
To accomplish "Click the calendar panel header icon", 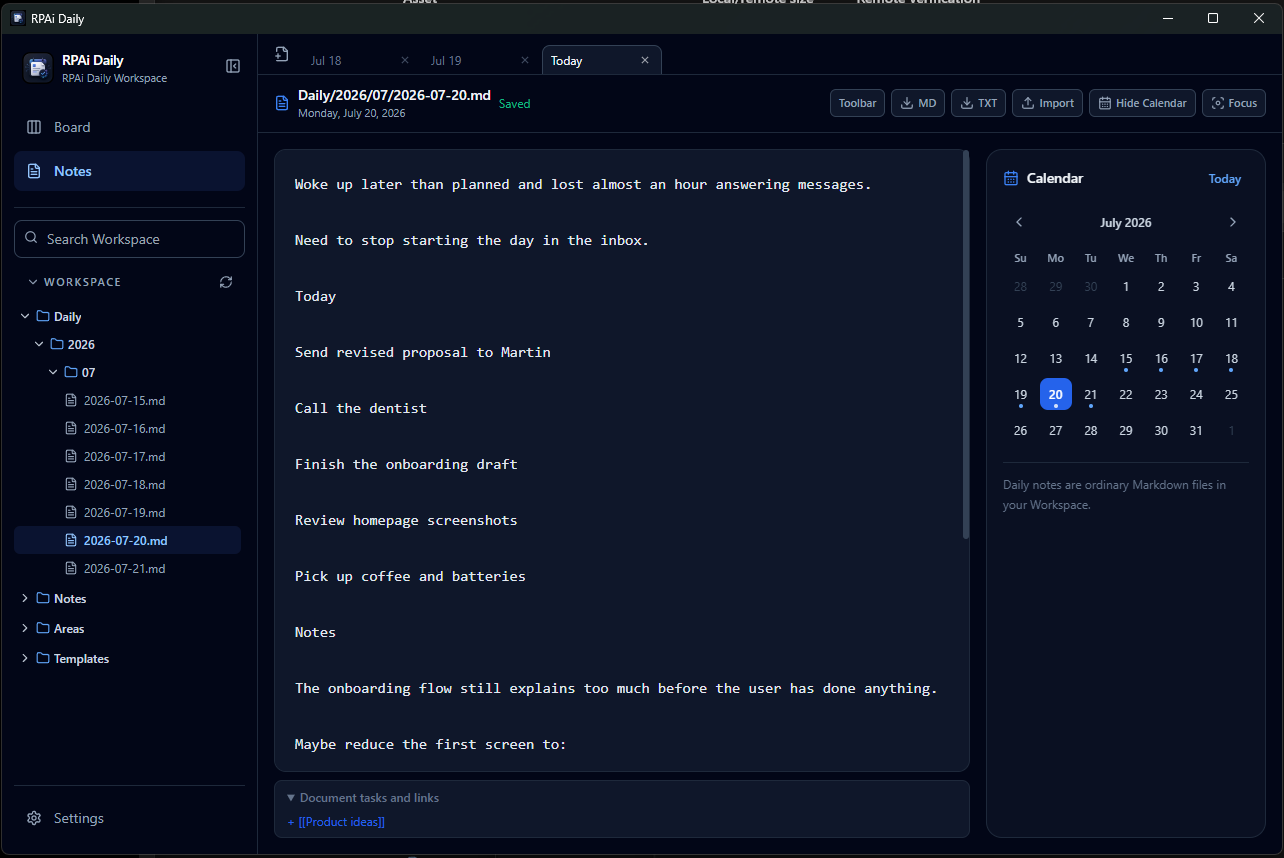I will pyautogui.click(x=1010, y=178).
